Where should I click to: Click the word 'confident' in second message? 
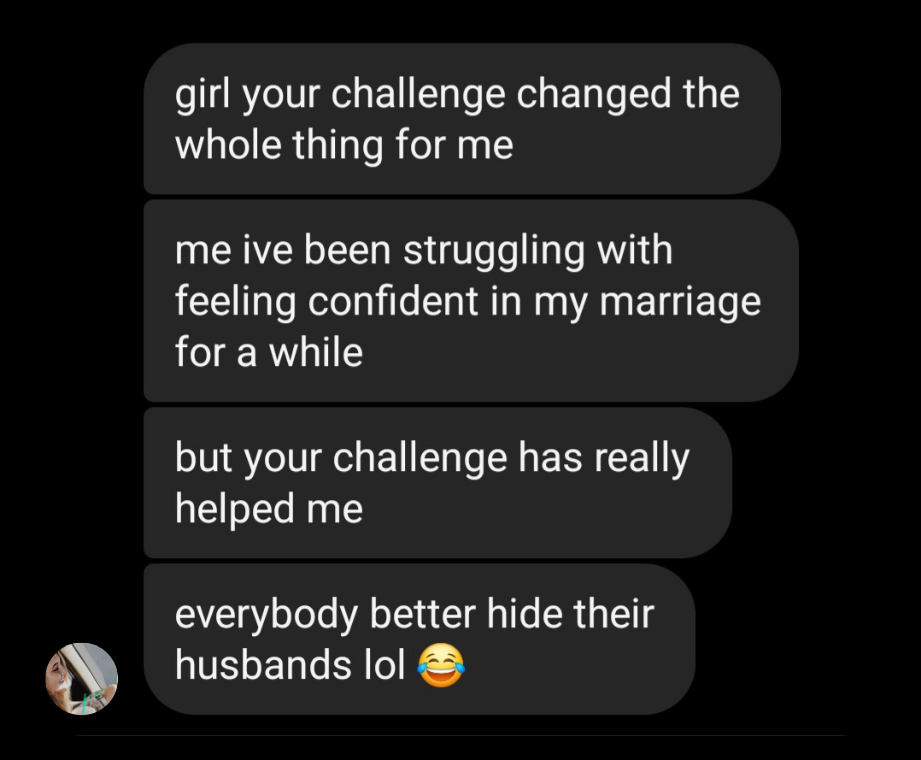(x=393, y=301)
